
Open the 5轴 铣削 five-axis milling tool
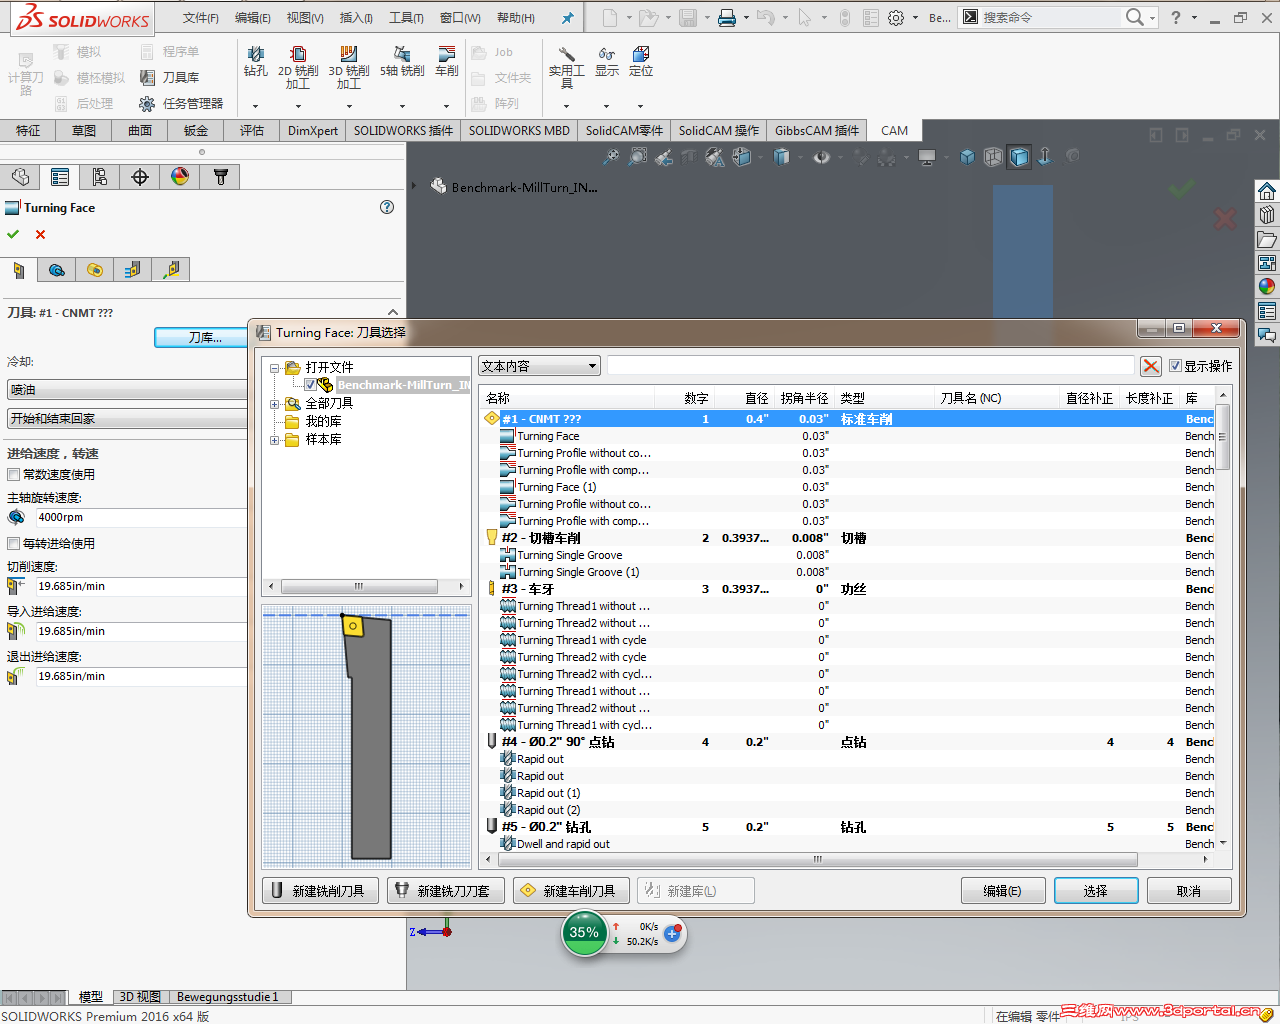402,61
